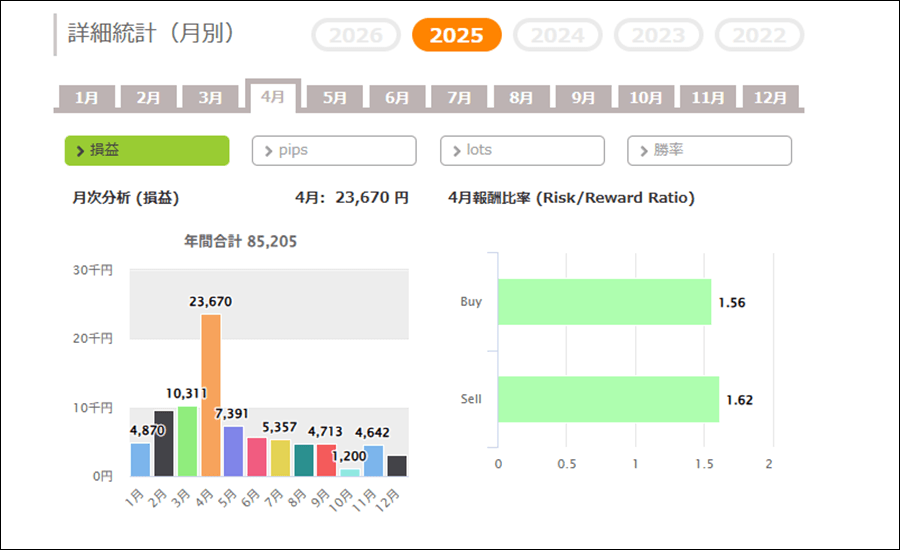900x550 pixels.
Task: Open the 1月 month tab
Action: coord(86,98)
